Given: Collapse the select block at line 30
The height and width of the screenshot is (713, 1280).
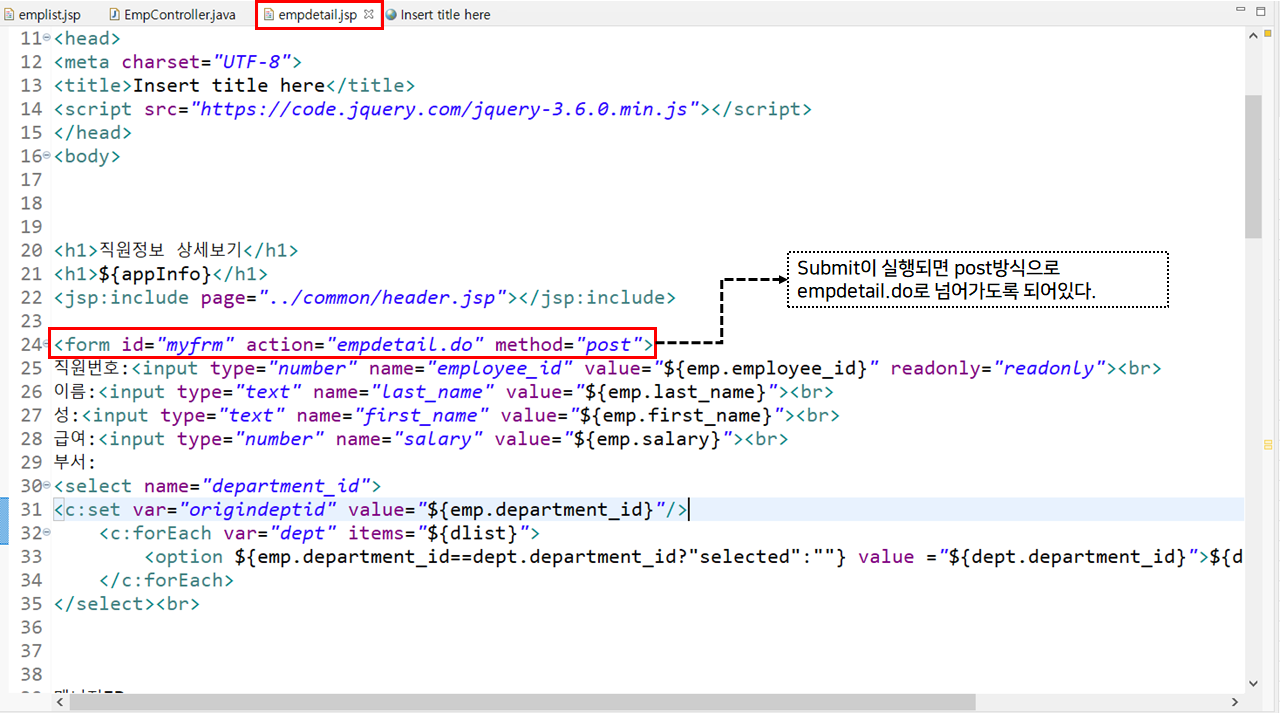Looking at the screenshot, I should click(x=47, y=486).
